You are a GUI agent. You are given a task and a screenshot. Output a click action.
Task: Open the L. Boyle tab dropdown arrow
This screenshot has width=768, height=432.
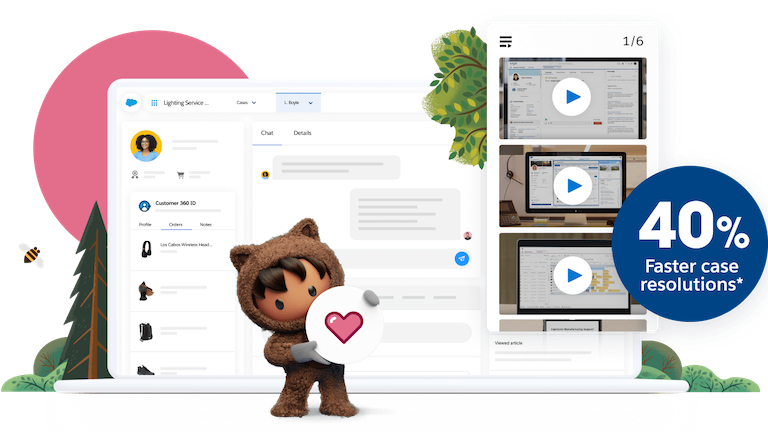tap(311, 103)
